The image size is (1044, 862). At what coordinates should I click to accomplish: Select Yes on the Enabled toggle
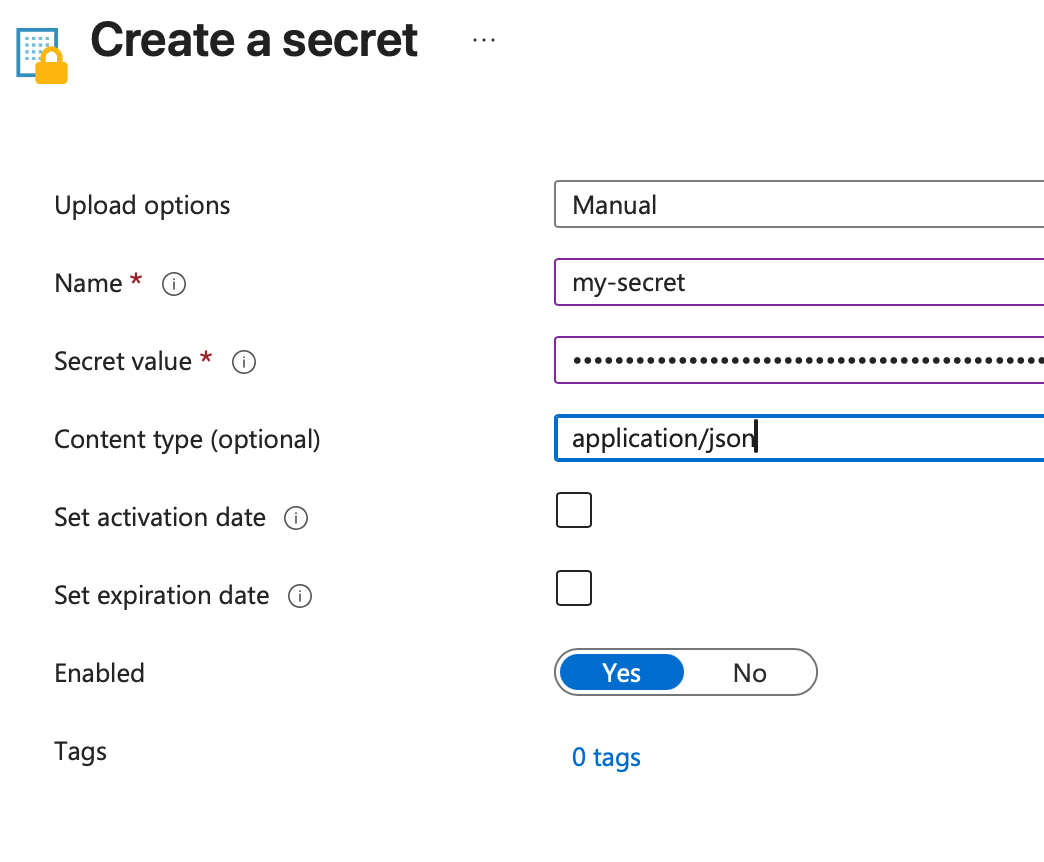(x=621, y=673)
